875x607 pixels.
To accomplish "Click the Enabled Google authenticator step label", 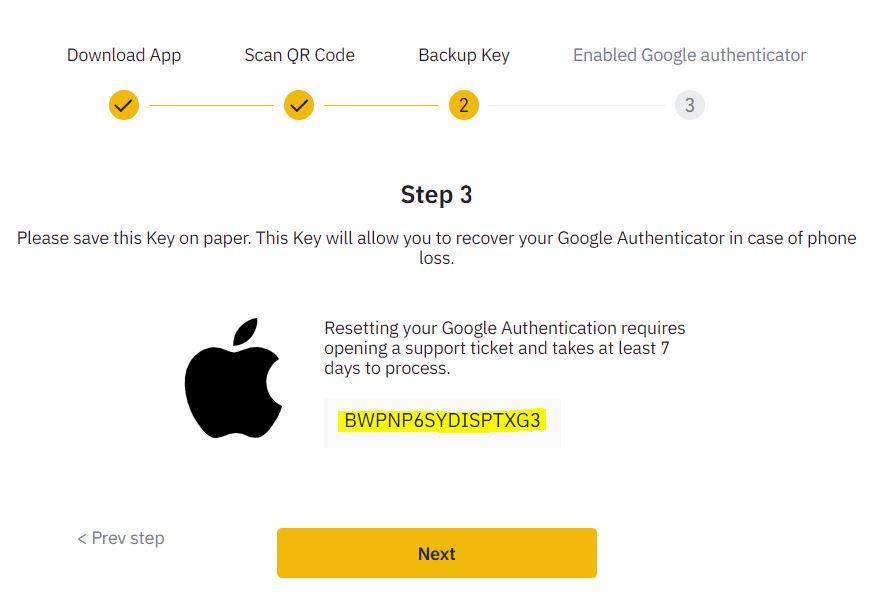I will (x=690, y=55).
